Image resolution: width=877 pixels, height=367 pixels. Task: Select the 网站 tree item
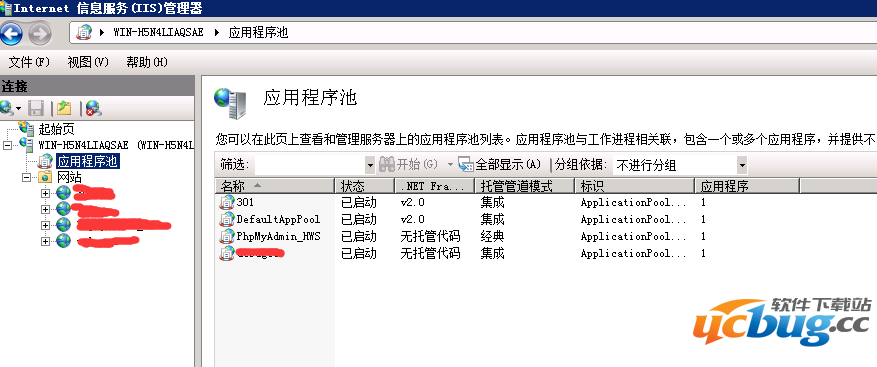click(x=69, y=178)
